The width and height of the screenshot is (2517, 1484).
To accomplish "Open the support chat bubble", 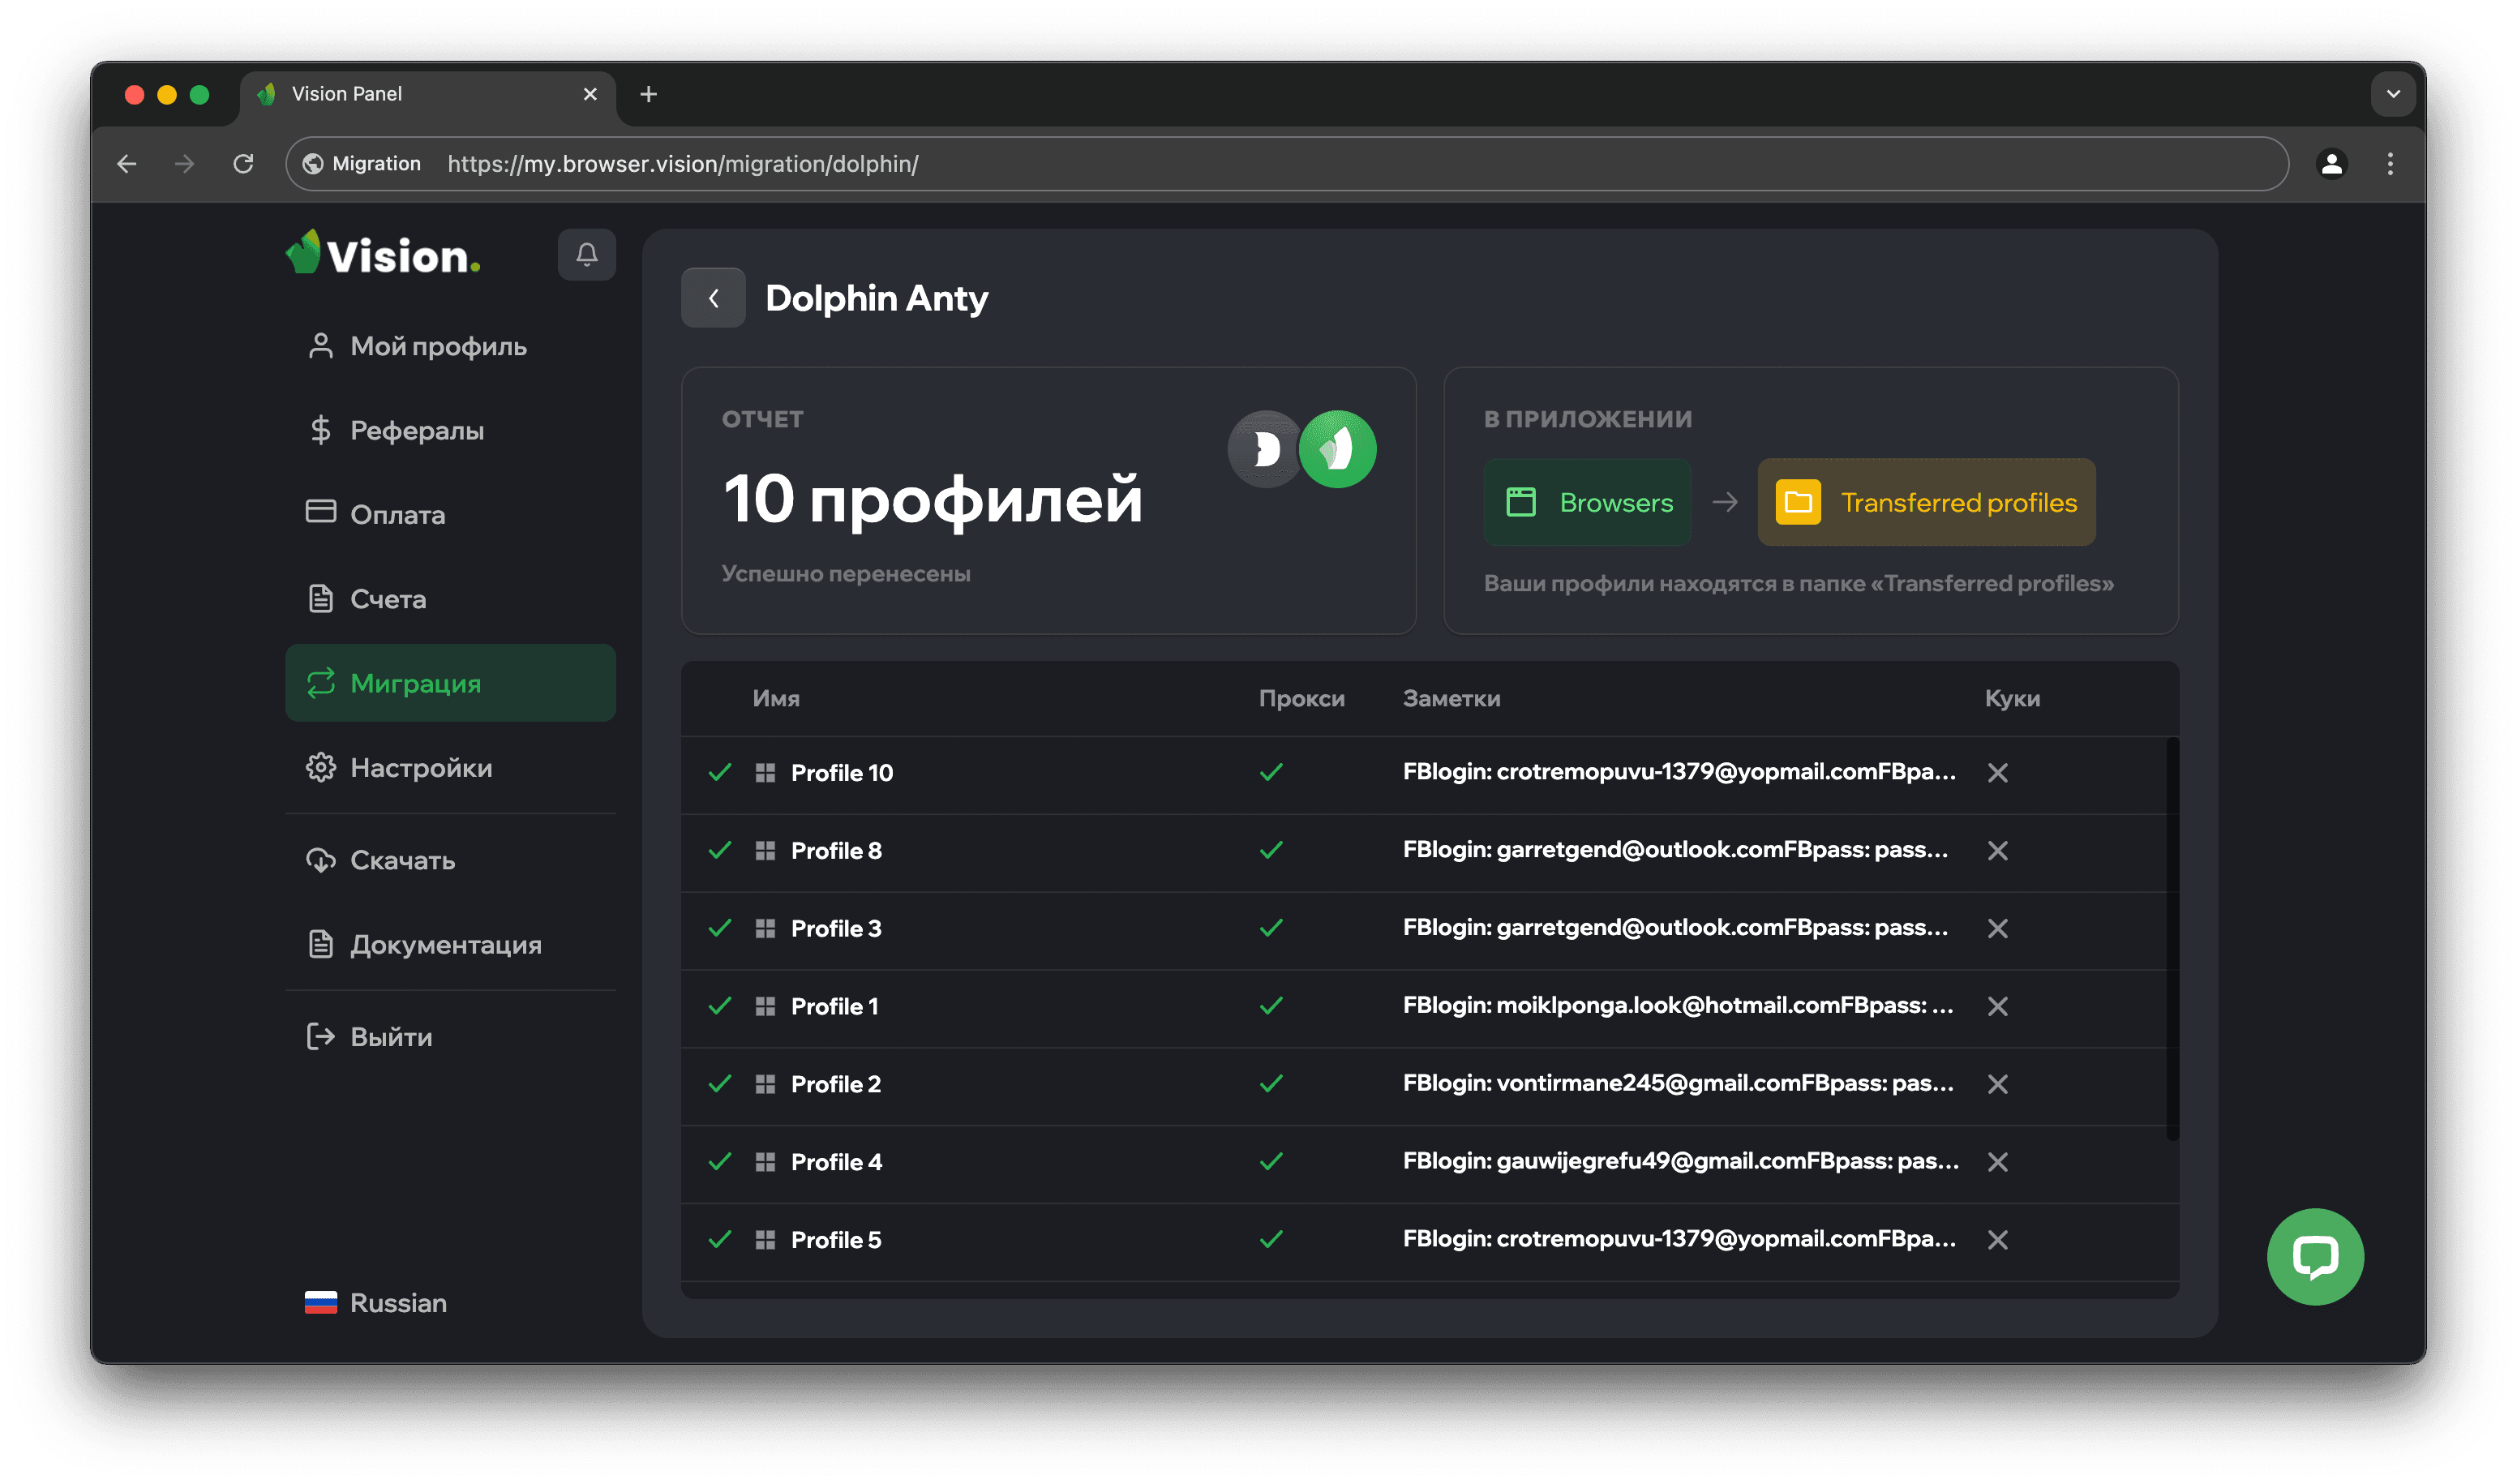I will click(x=2314, y=1256).
